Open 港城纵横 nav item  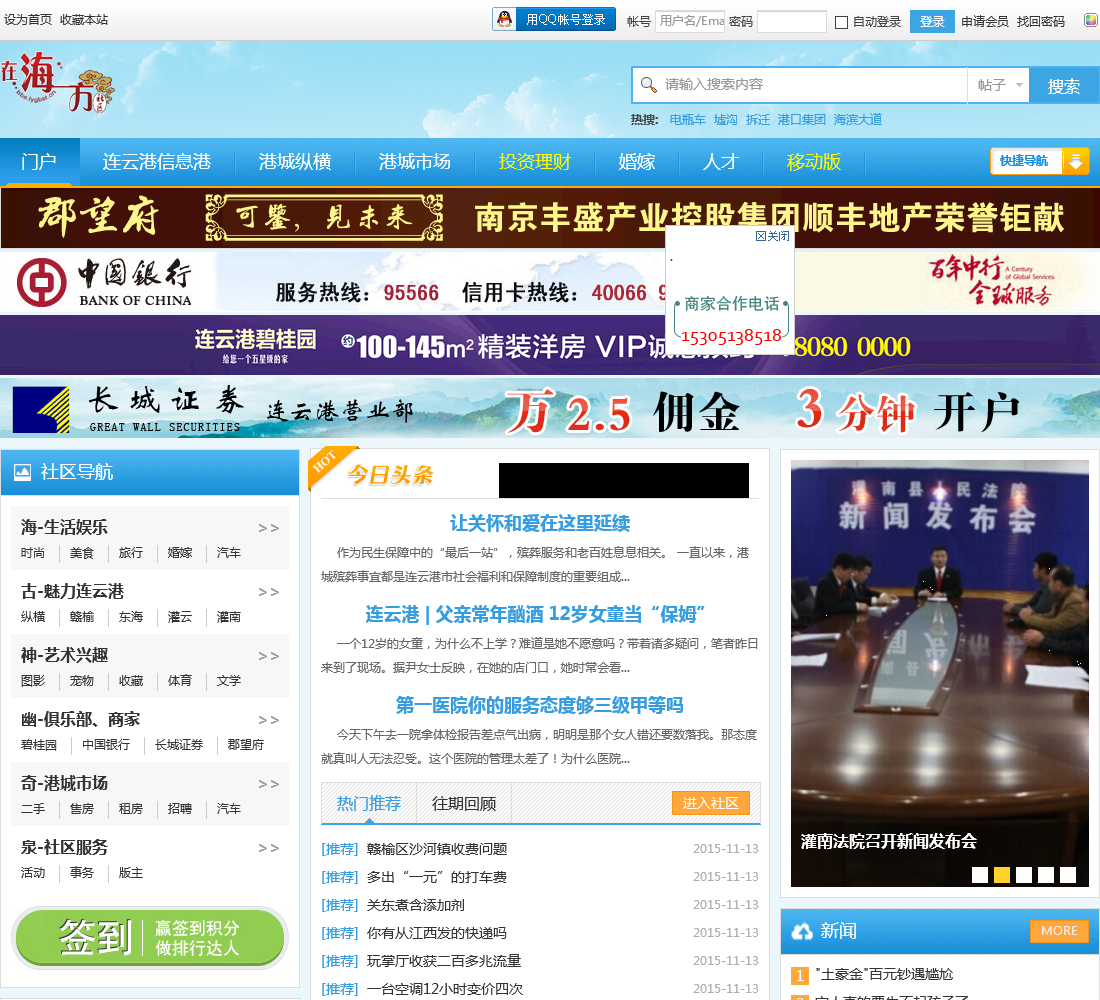coord(295,162)
